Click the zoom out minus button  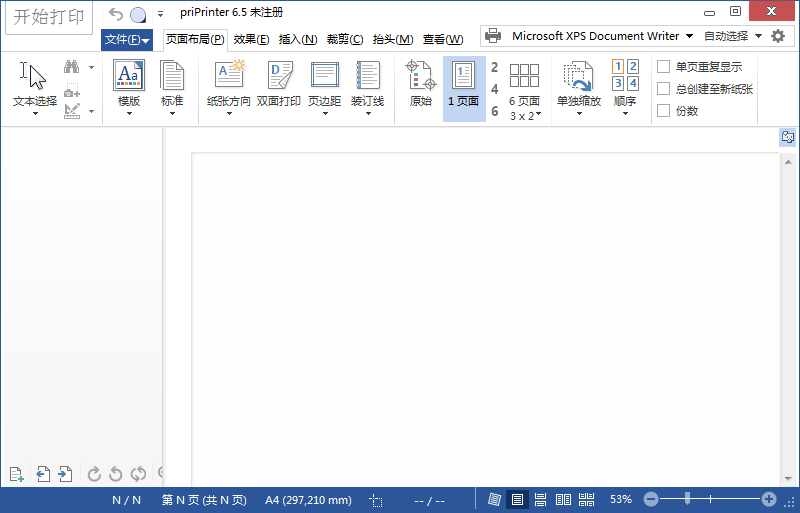pos(651,499)
